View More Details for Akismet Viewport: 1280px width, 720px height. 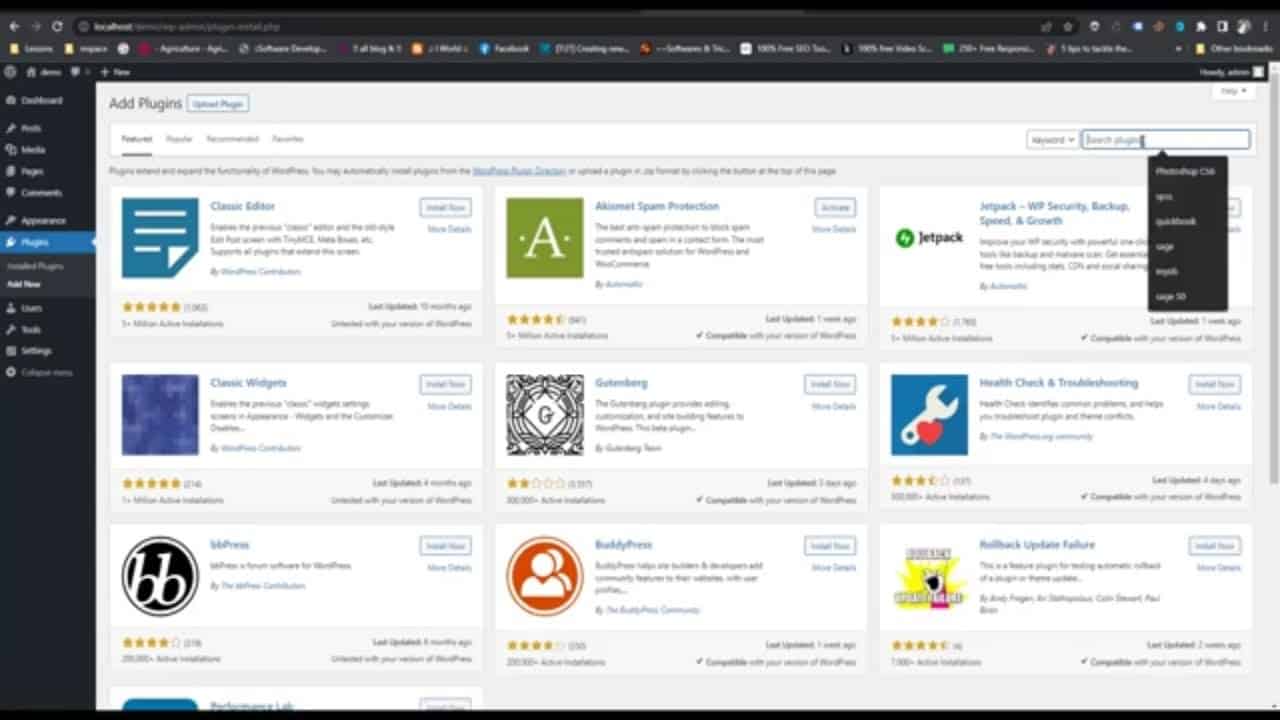tap(834, 230)
